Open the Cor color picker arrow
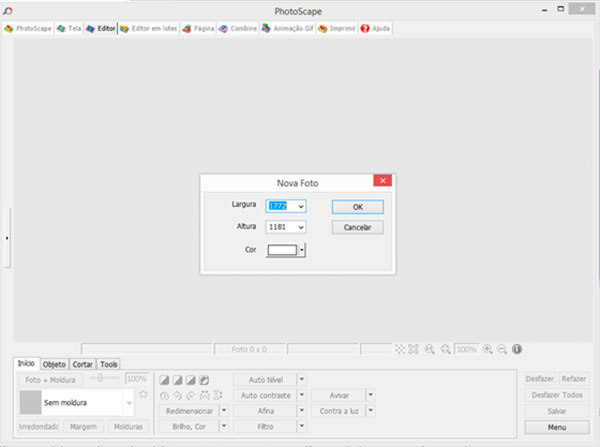Image resolution: width=600 pixels, height=447 pixels. pos(302,250)
